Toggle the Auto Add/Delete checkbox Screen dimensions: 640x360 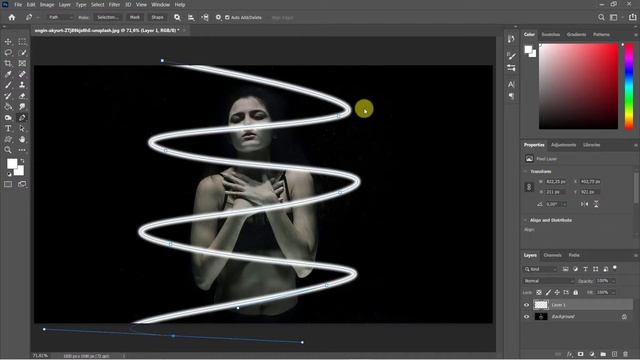pos(227,18)
